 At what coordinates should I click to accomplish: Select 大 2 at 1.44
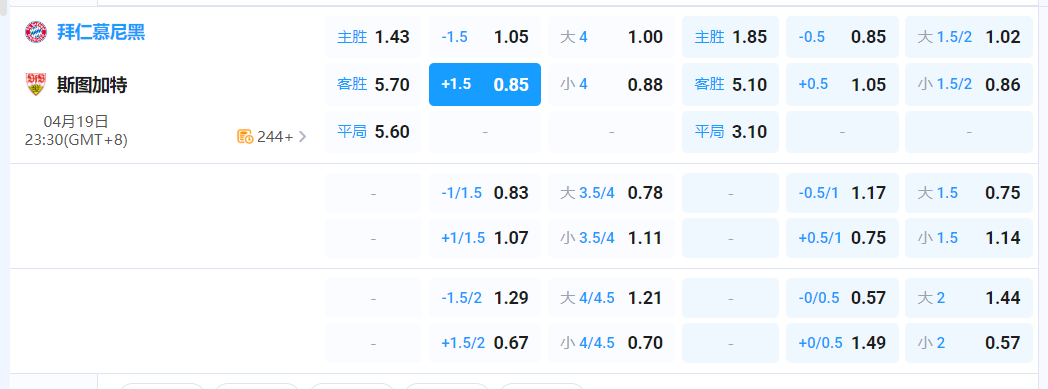969,298
